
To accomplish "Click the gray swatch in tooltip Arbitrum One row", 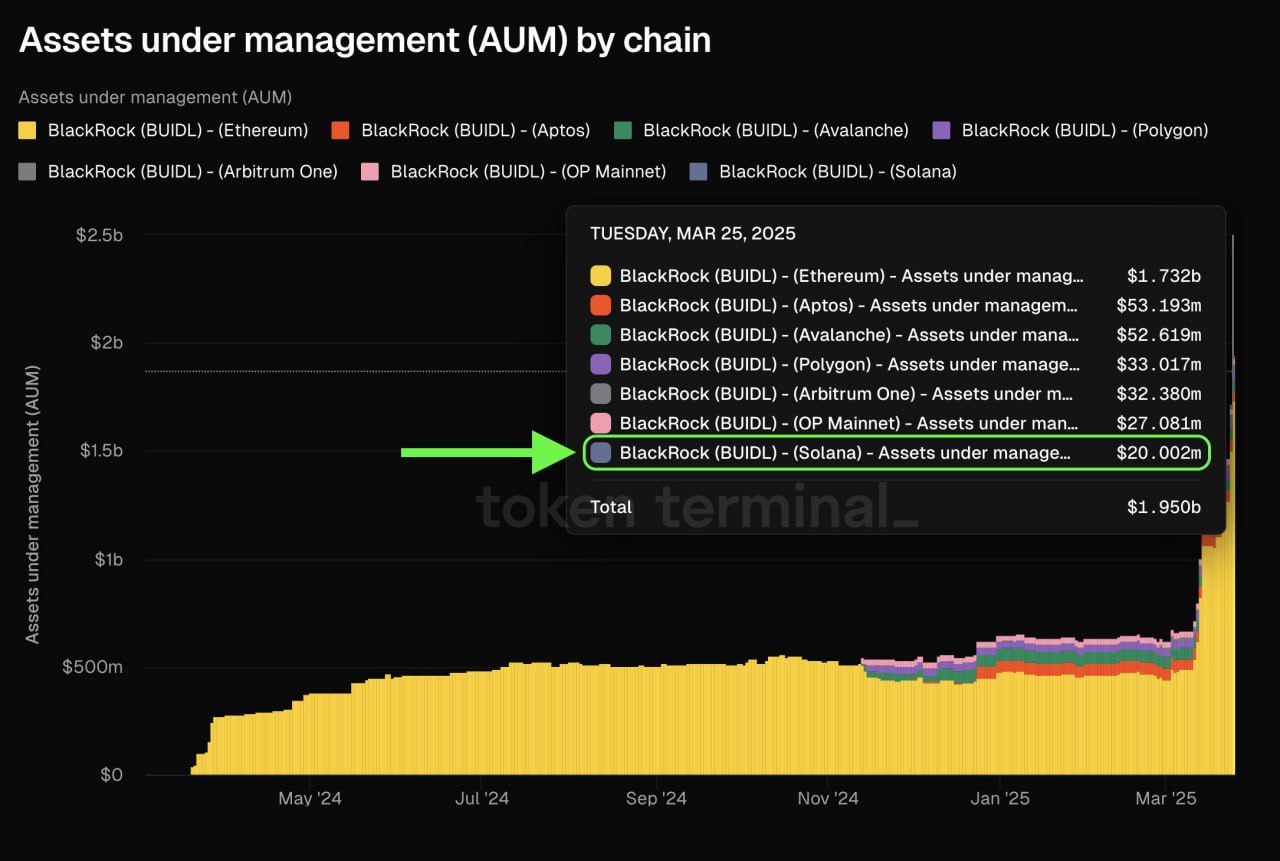I will click(x=600, y=394).
